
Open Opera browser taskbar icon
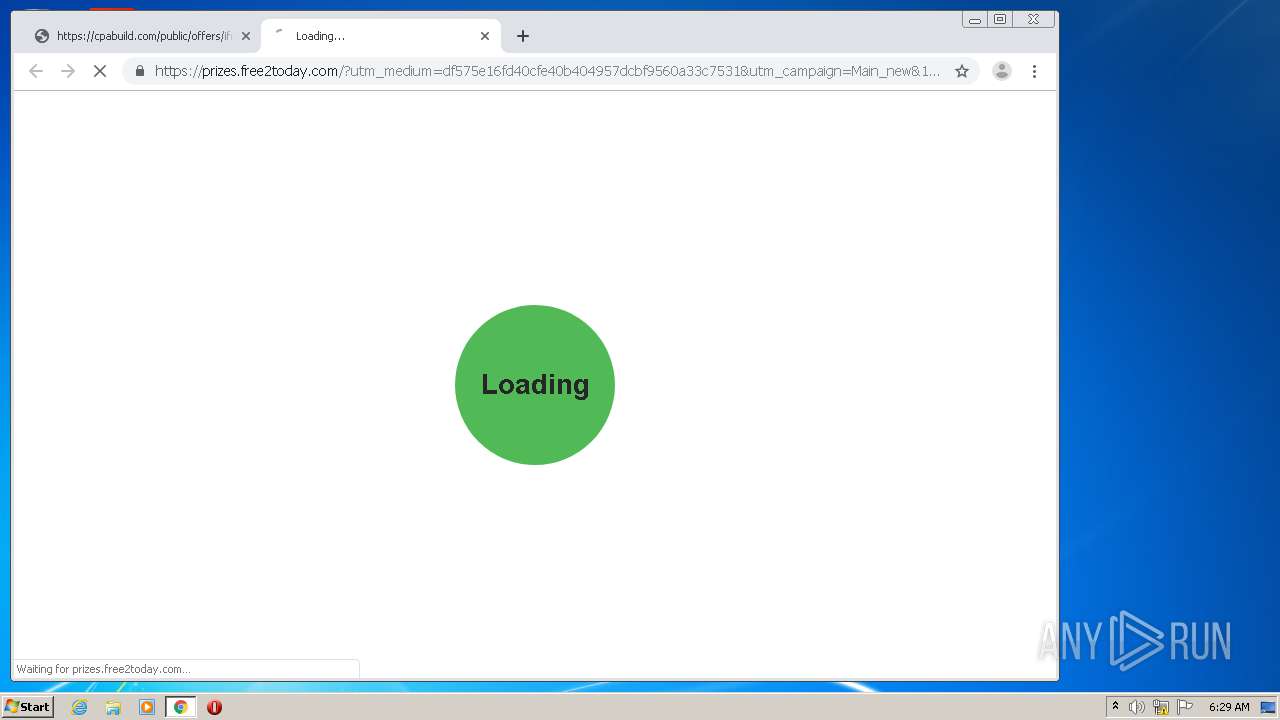point(214,707)
